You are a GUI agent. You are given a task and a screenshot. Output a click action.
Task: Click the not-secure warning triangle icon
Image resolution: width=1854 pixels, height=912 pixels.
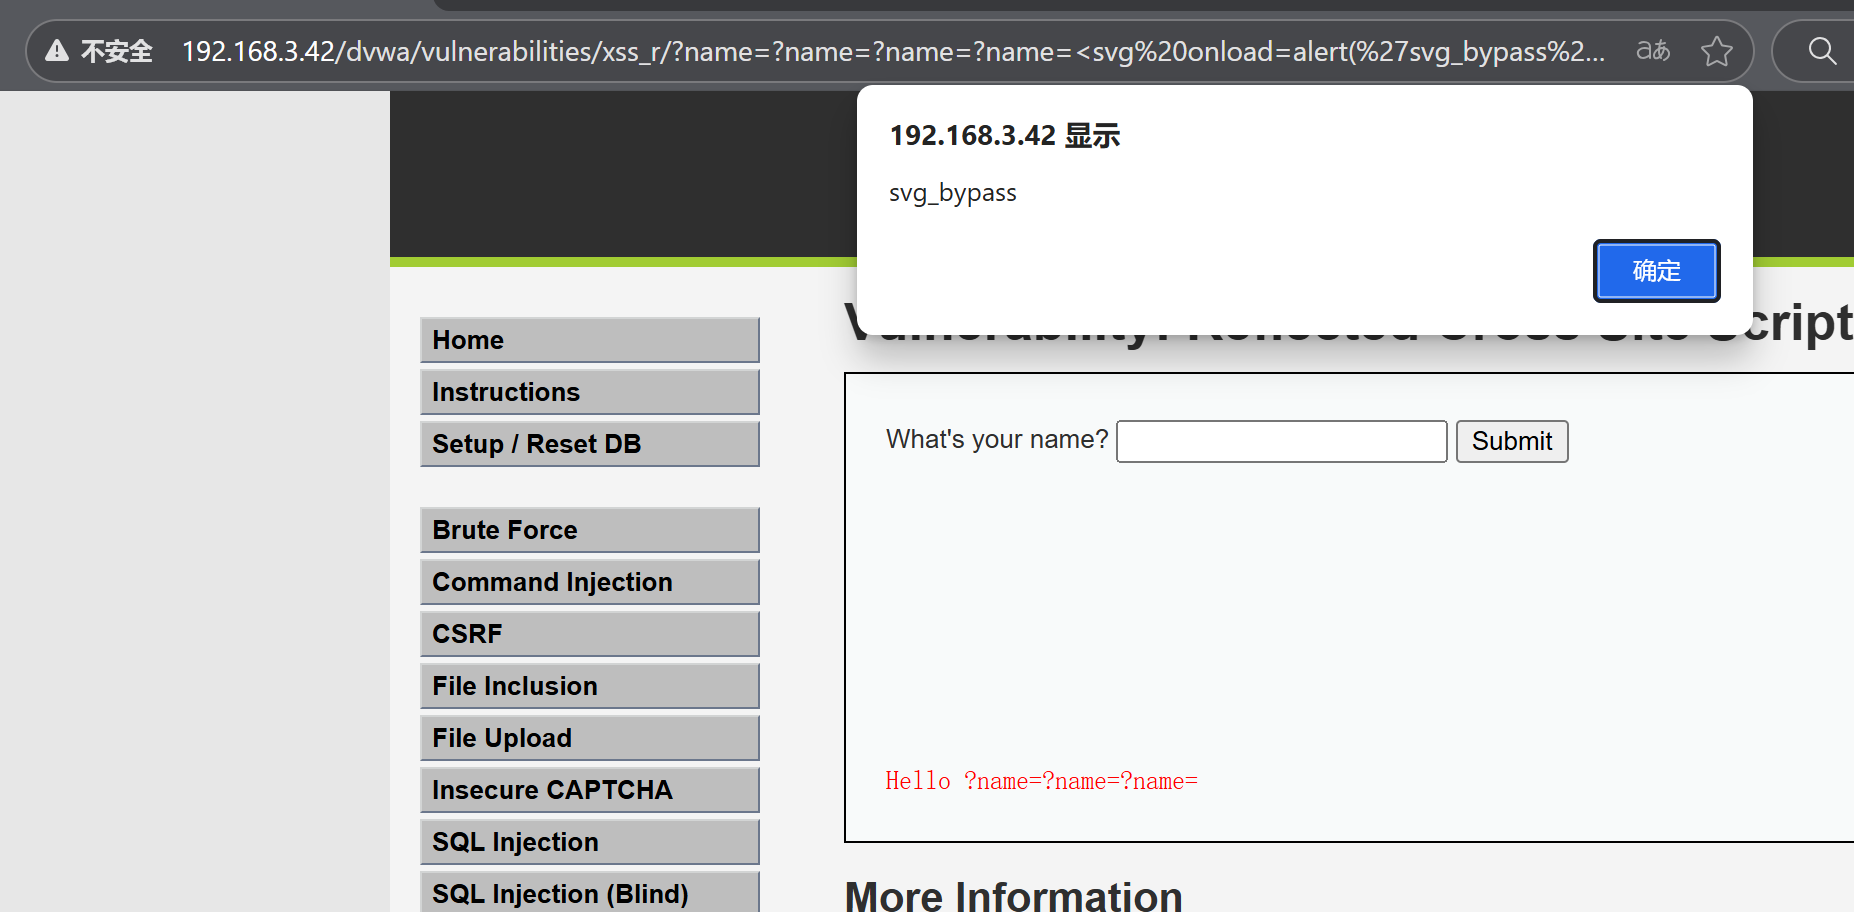(57, 51)
